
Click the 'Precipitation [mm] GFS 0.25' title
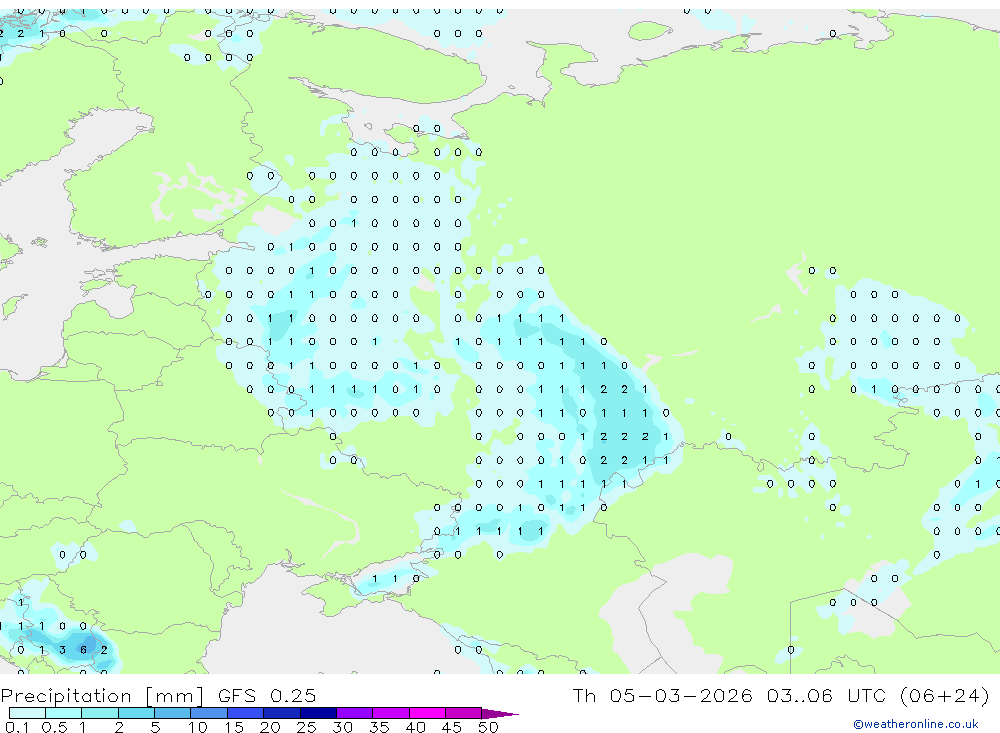(158, 696)
